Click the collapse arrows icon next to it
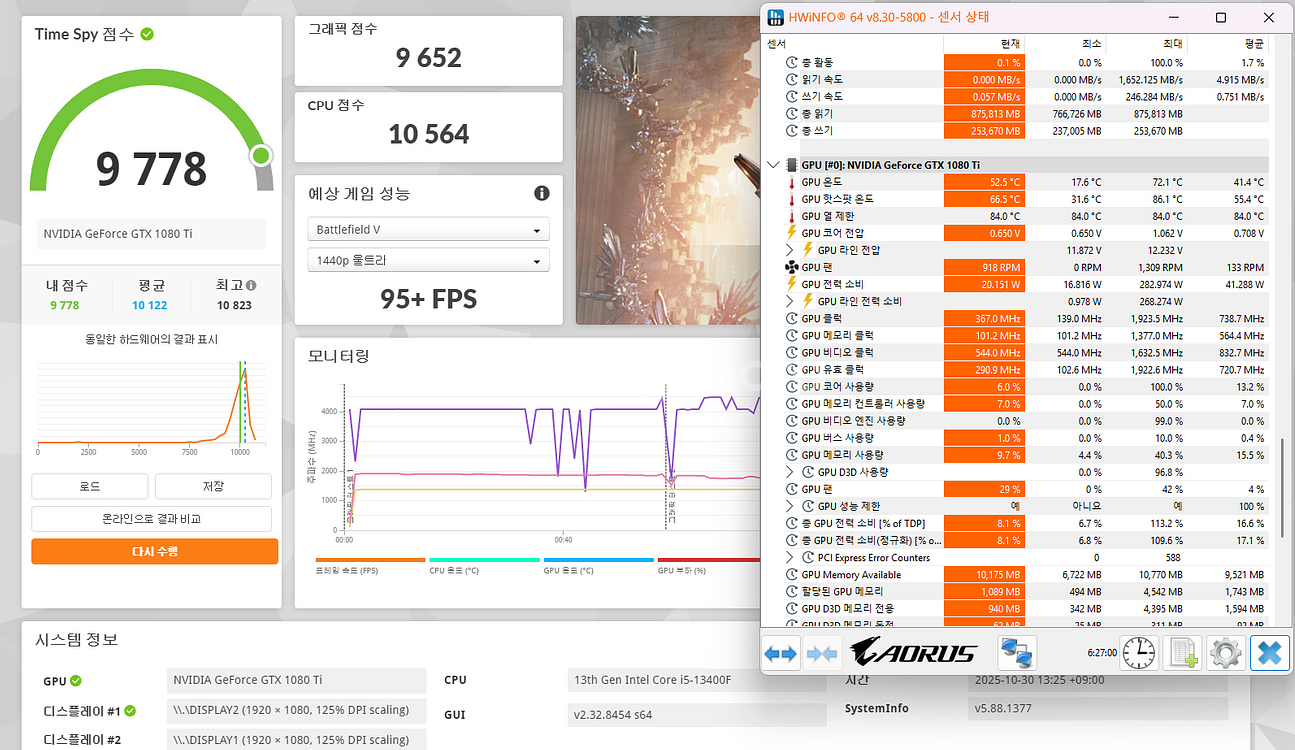Viewport: 1295px width, 750px height. [820, 653]
